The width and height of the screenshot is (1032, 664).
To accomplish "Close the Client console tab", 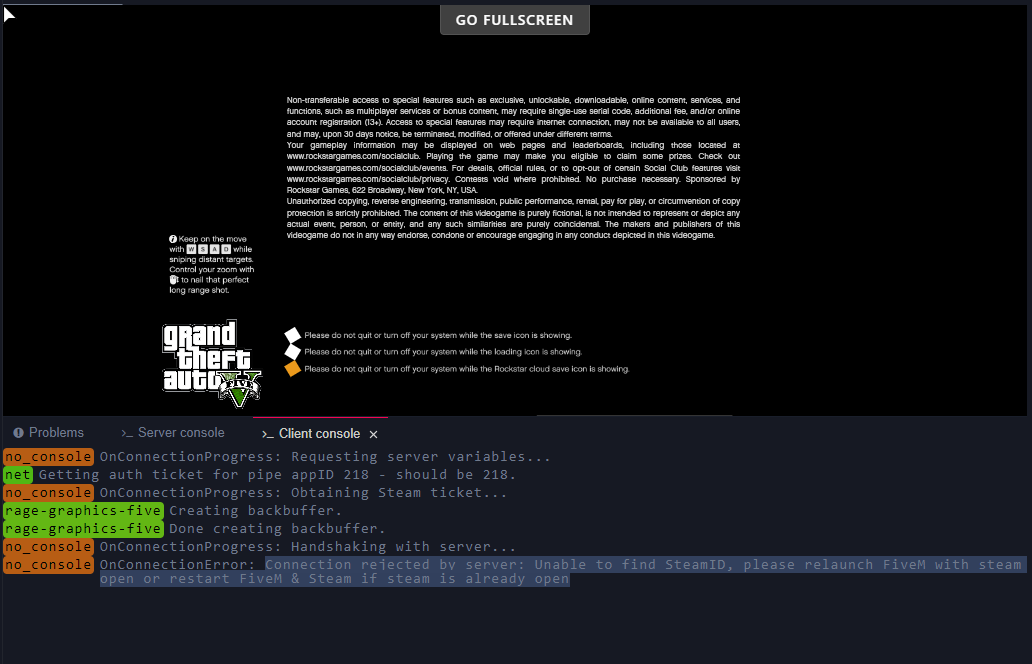I will click(373, 434).
